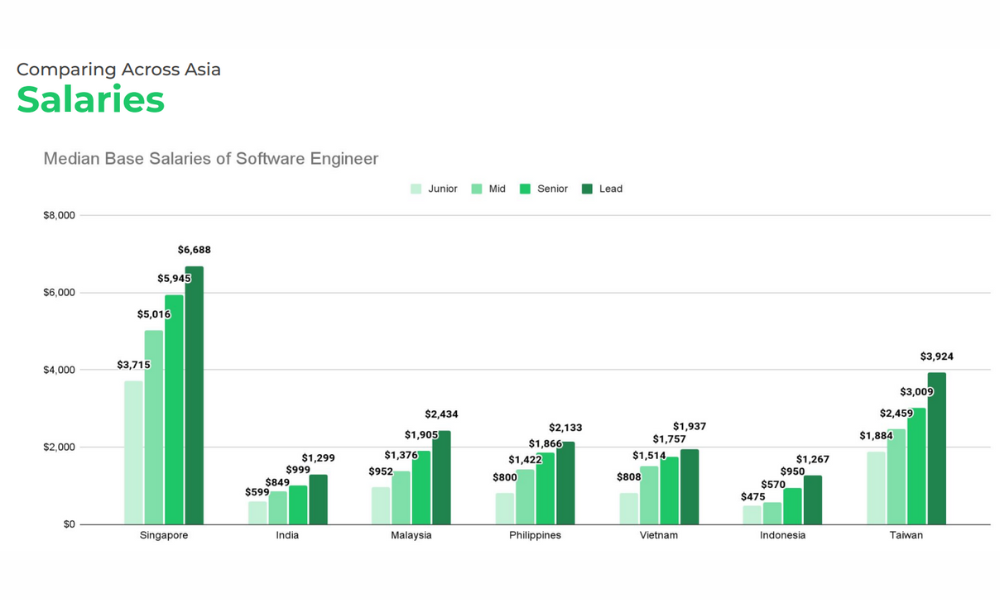Click the Comparing Across Asia subtitle
The height and width of the screenshot is (600, 1000).
point(118,70)
